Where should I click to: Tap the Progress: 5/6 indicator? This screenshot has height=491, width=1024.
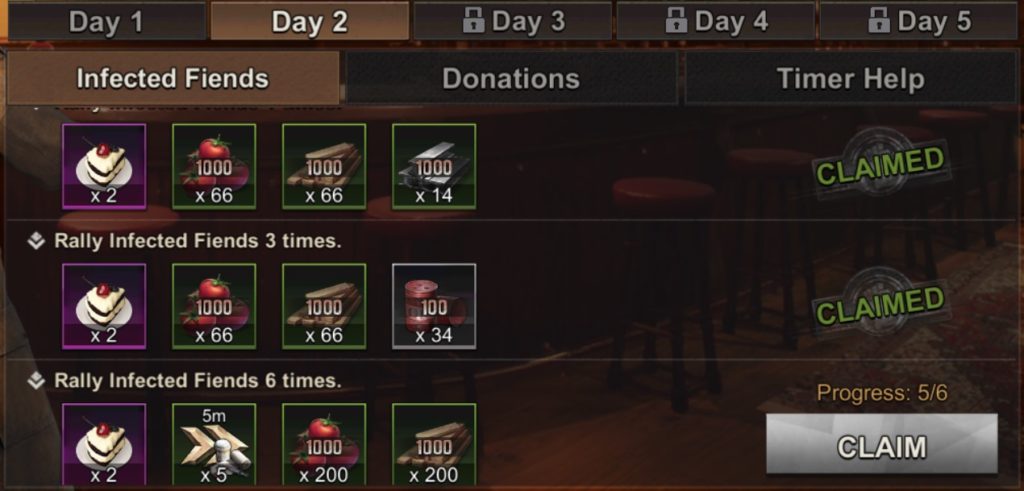coord(882,393)
